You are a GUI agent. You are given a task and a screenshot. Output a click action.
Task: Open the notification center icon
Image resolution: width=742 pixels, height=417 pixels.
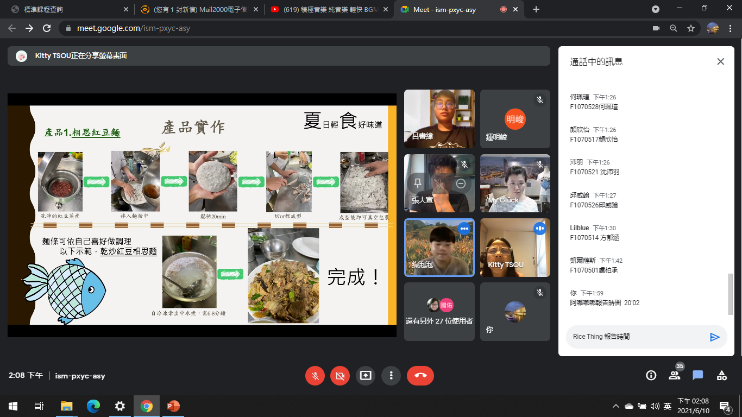[724, 406]
